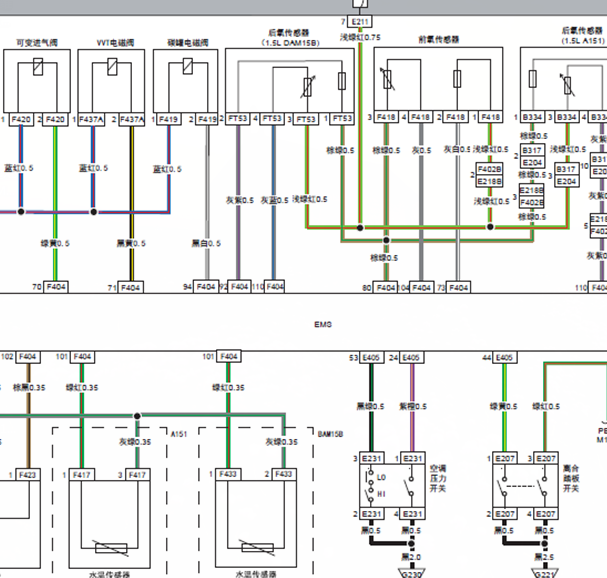This screenshot has width=607, height=578.
Task: Click the 浅绿红0.75 wire label
Action: click(x=360, y=37)
